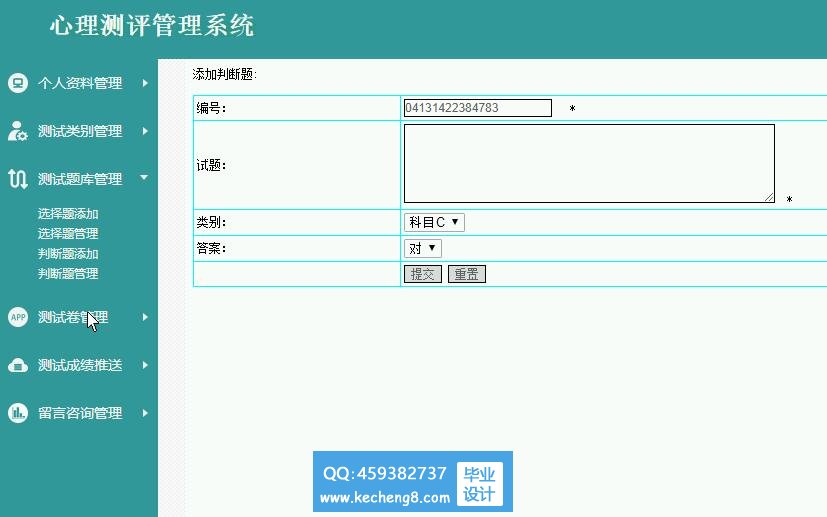The height and width of the screenshot is (517, 827).
Task: Expand the 留言咨询管理 arrow
Action: point(145,413)
